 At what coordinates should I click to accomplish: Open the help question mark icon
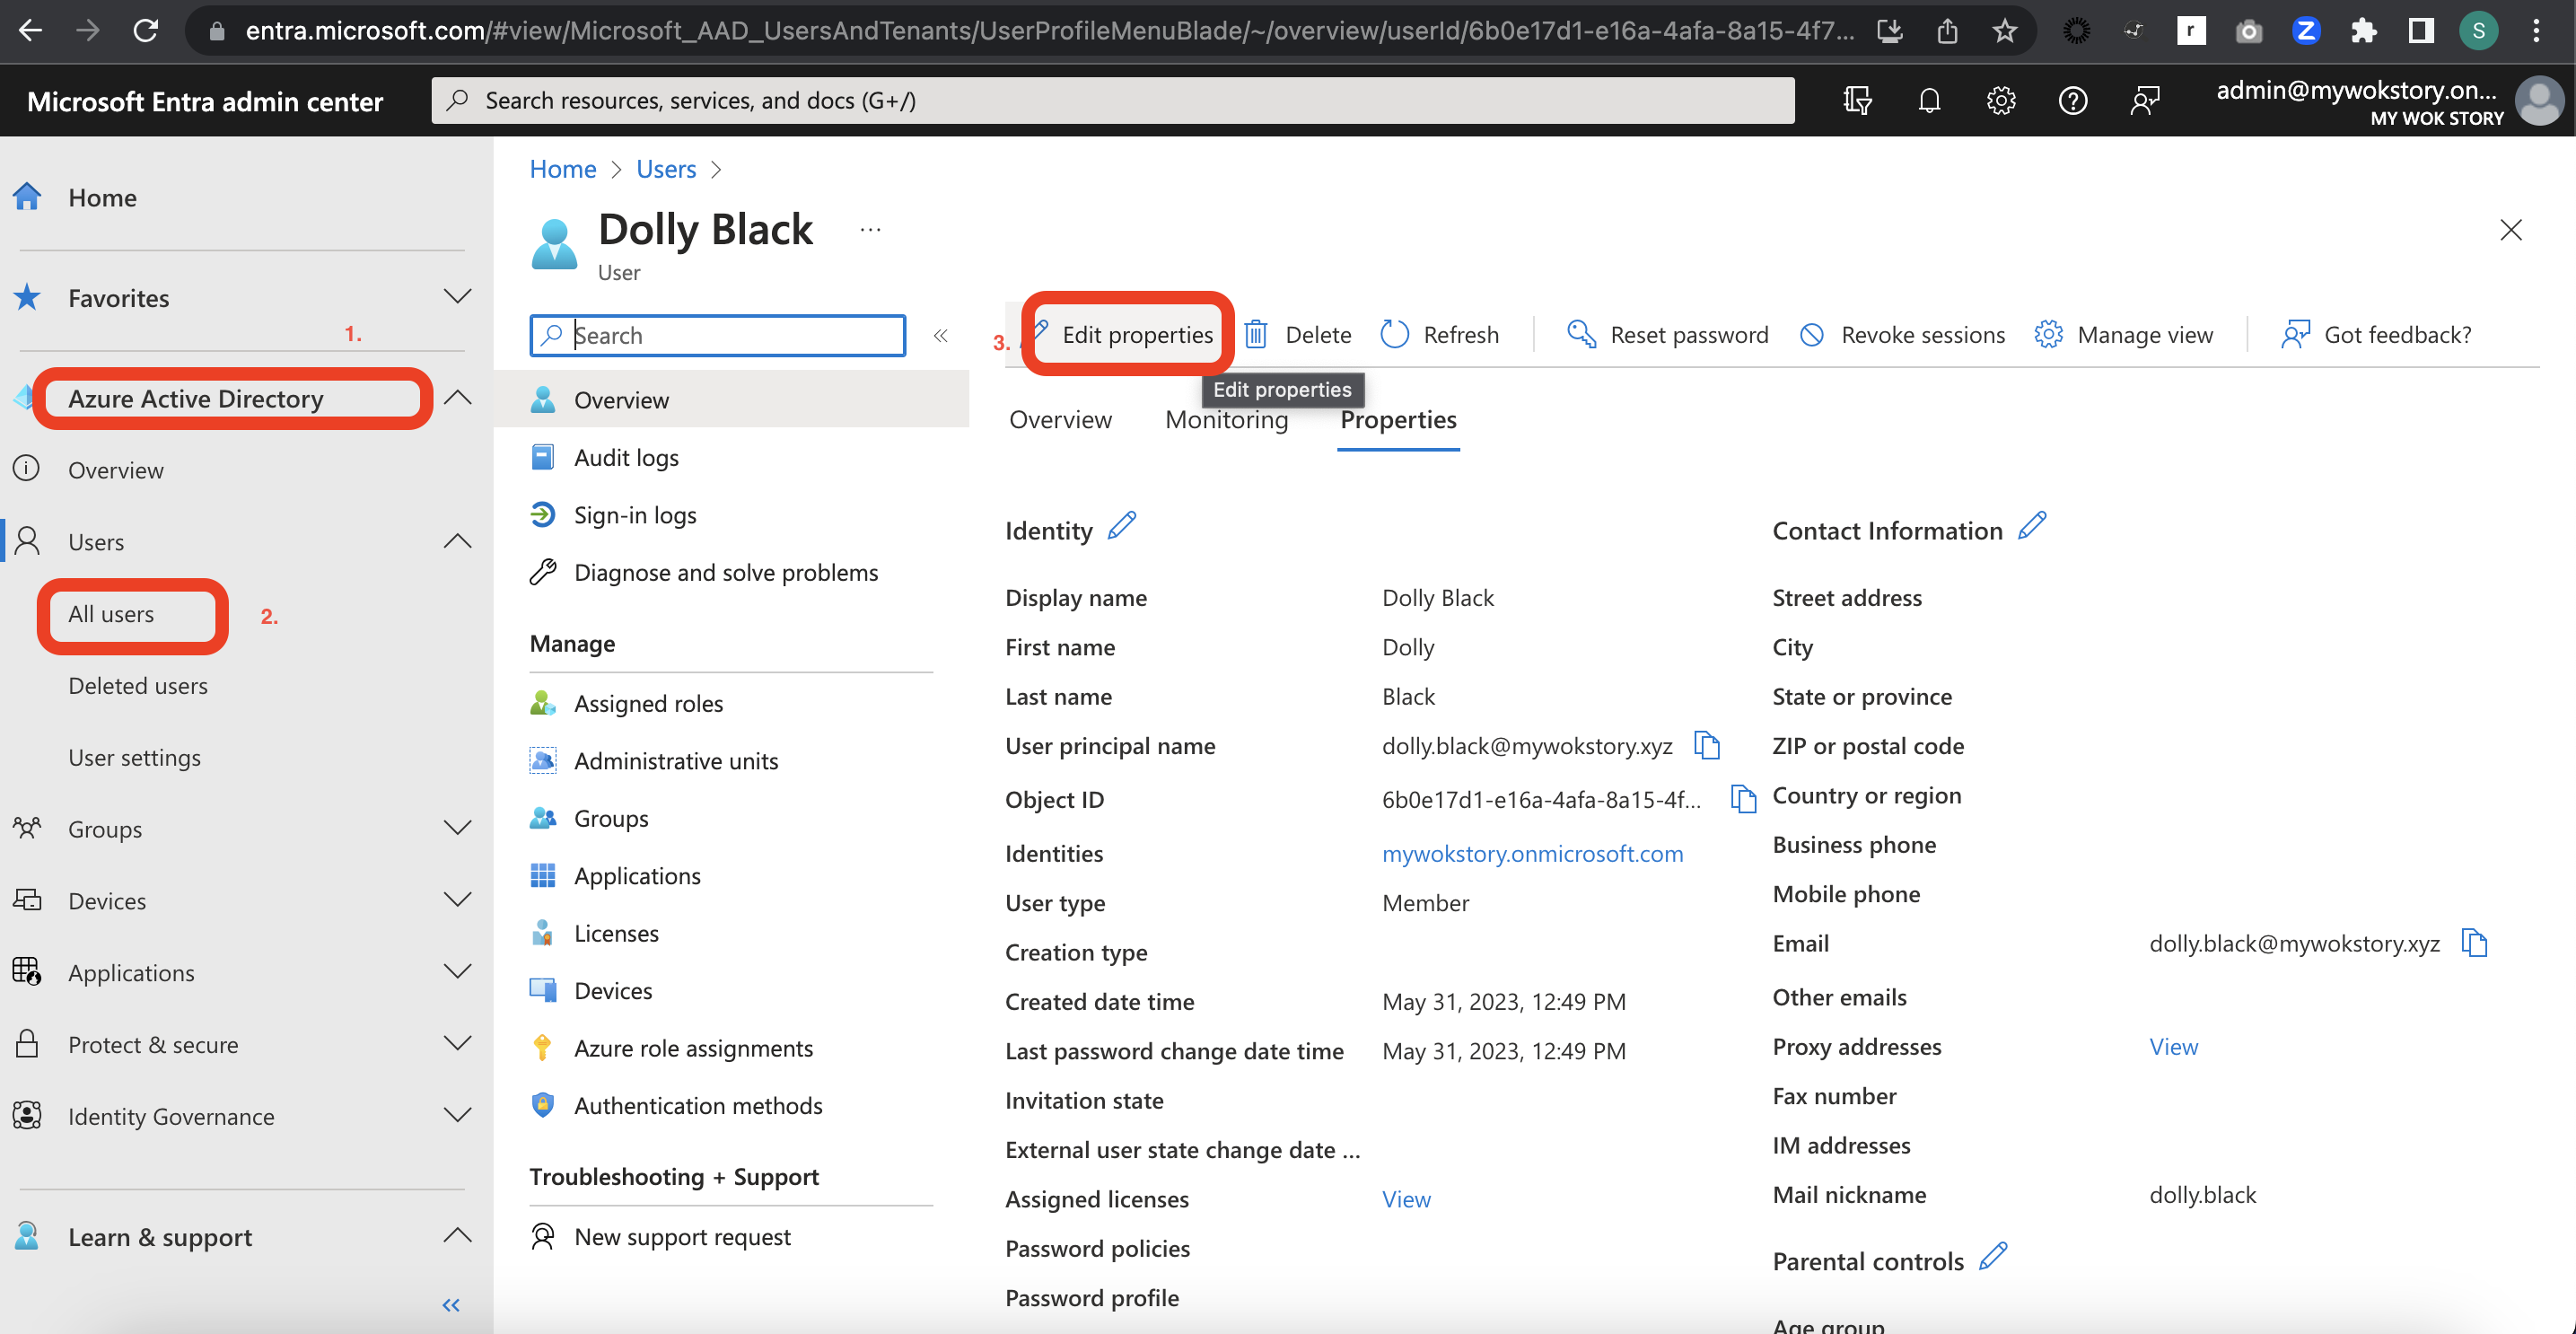point(2073,101)
